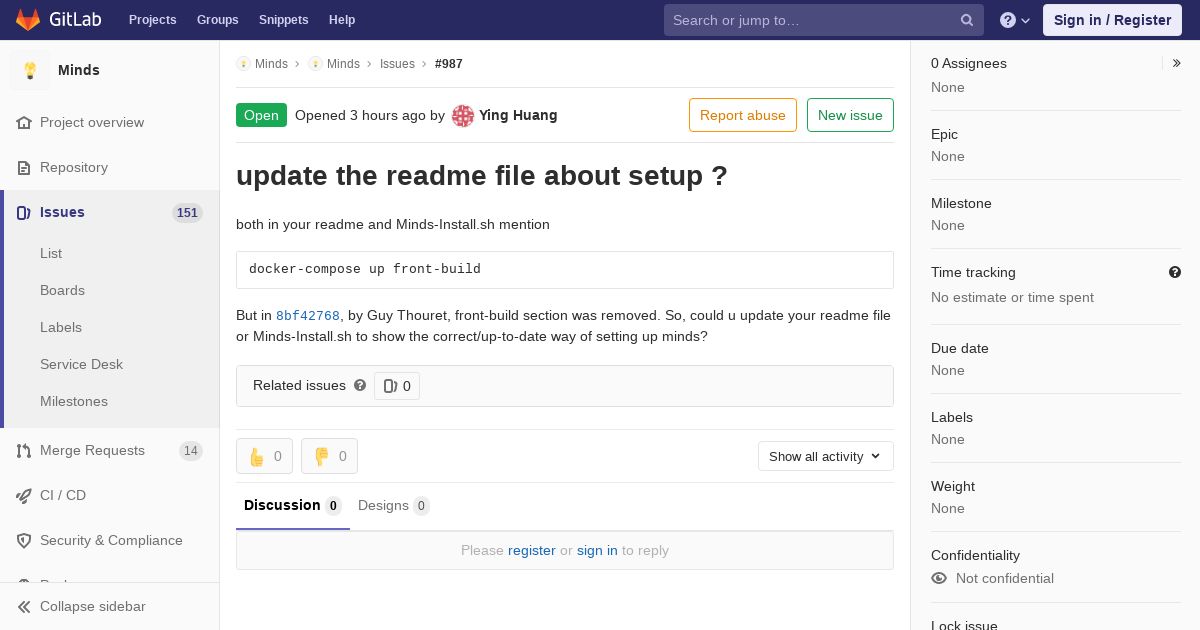Open the Snippets menu item

[x=283, y=20]
